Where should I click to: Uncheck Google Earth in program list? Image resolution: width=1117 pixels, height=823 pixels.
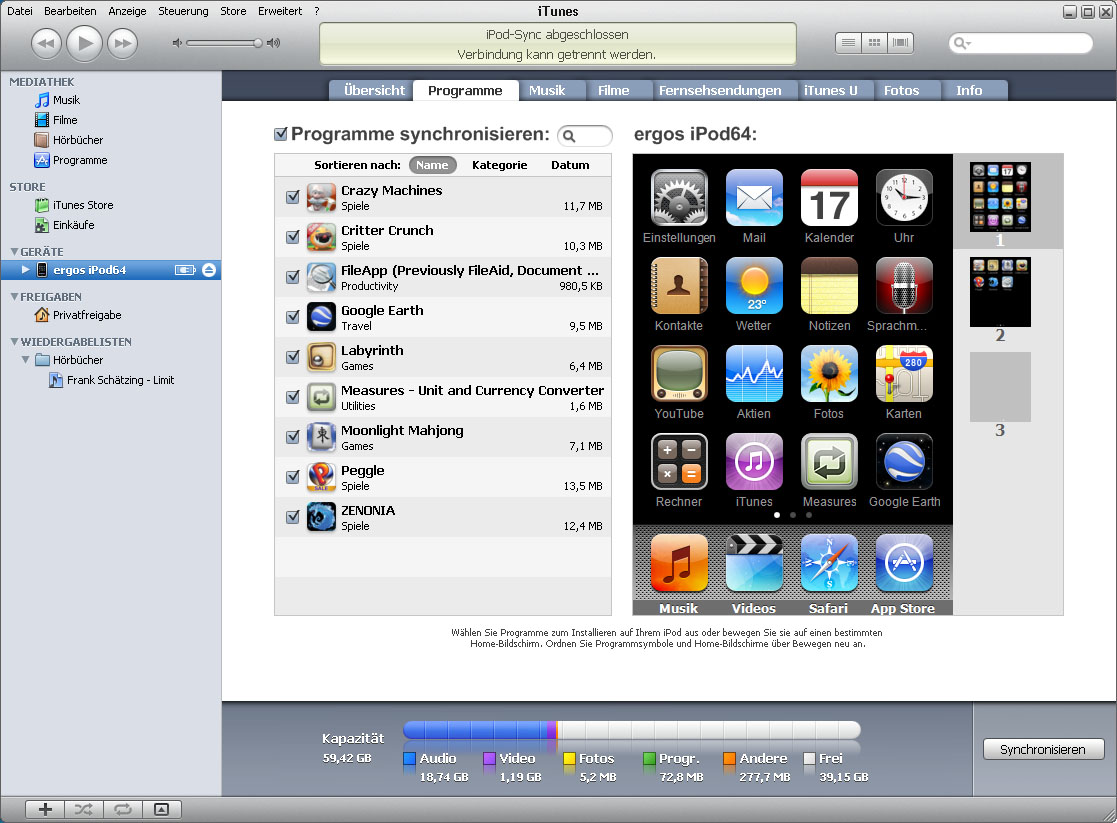[292, 316]
